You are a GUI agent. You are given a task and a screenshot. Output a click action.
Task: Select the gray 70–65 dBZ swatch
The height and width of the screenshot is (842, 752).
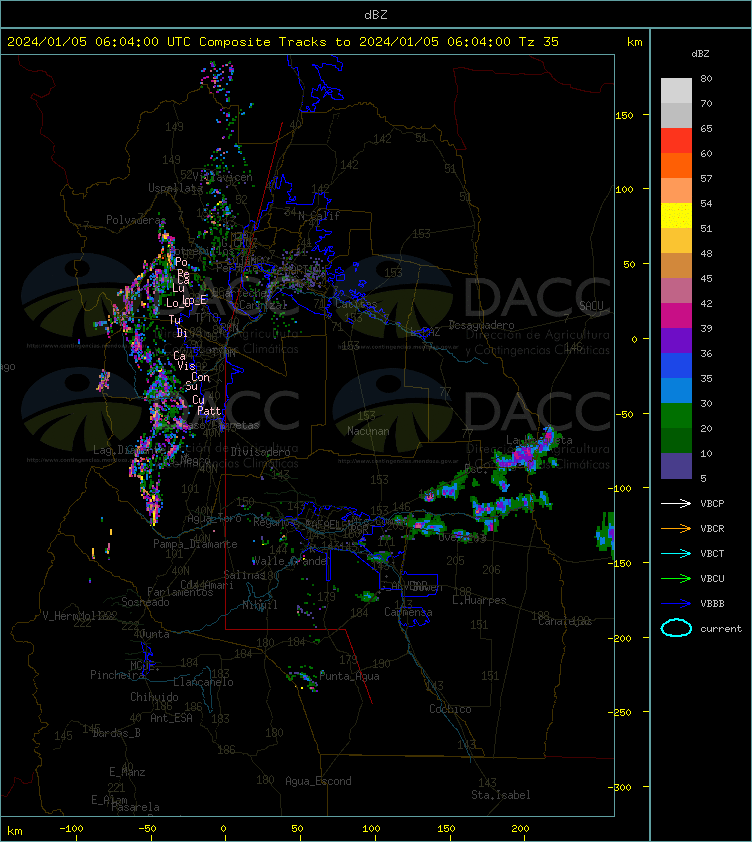pos(676,115)
